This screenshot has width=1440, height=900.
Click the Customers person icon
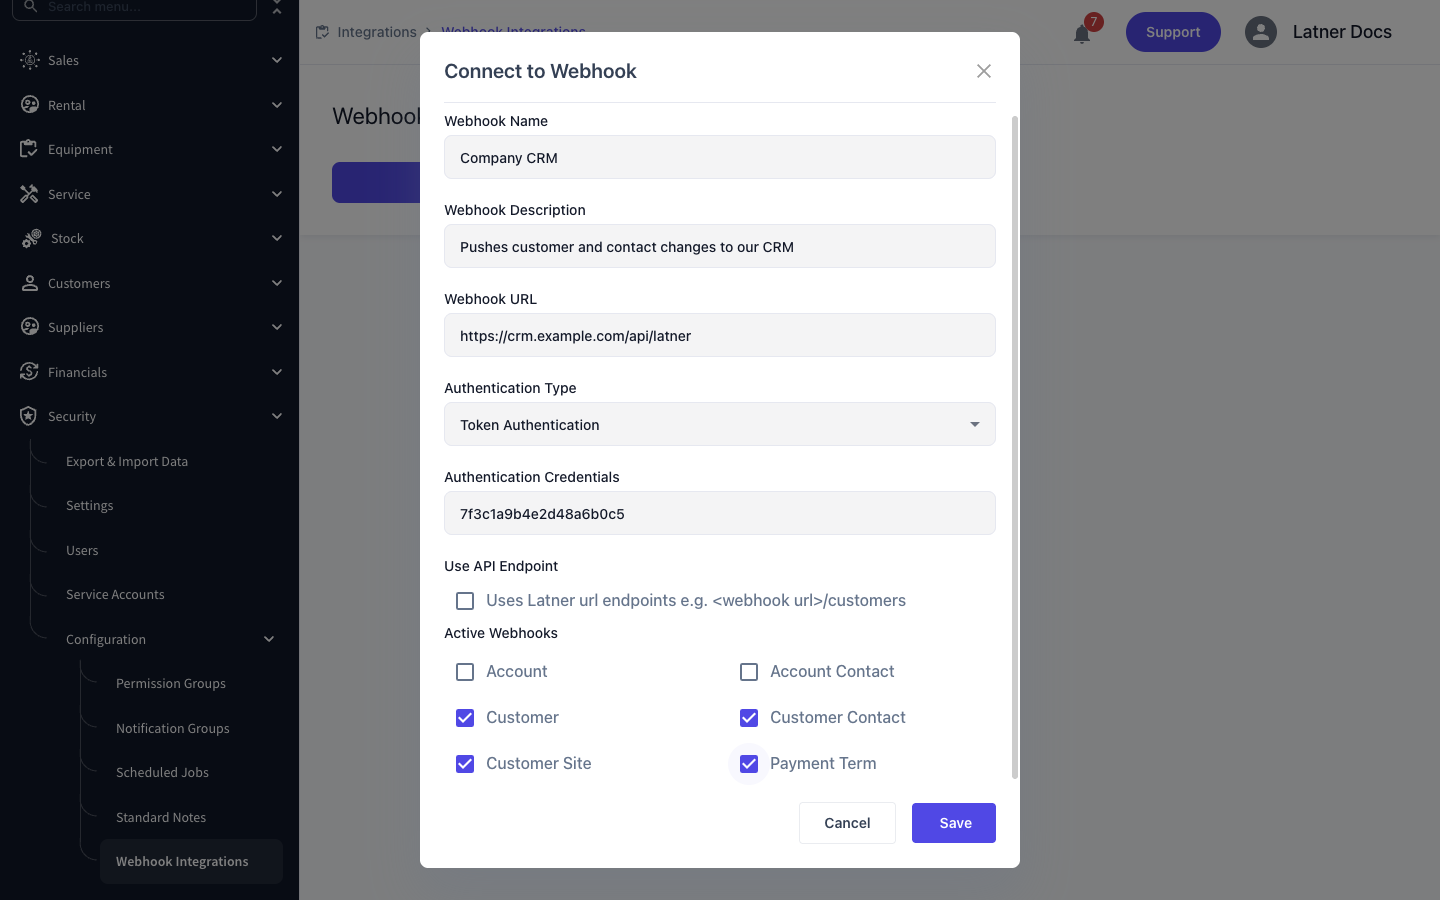[30, 283]
